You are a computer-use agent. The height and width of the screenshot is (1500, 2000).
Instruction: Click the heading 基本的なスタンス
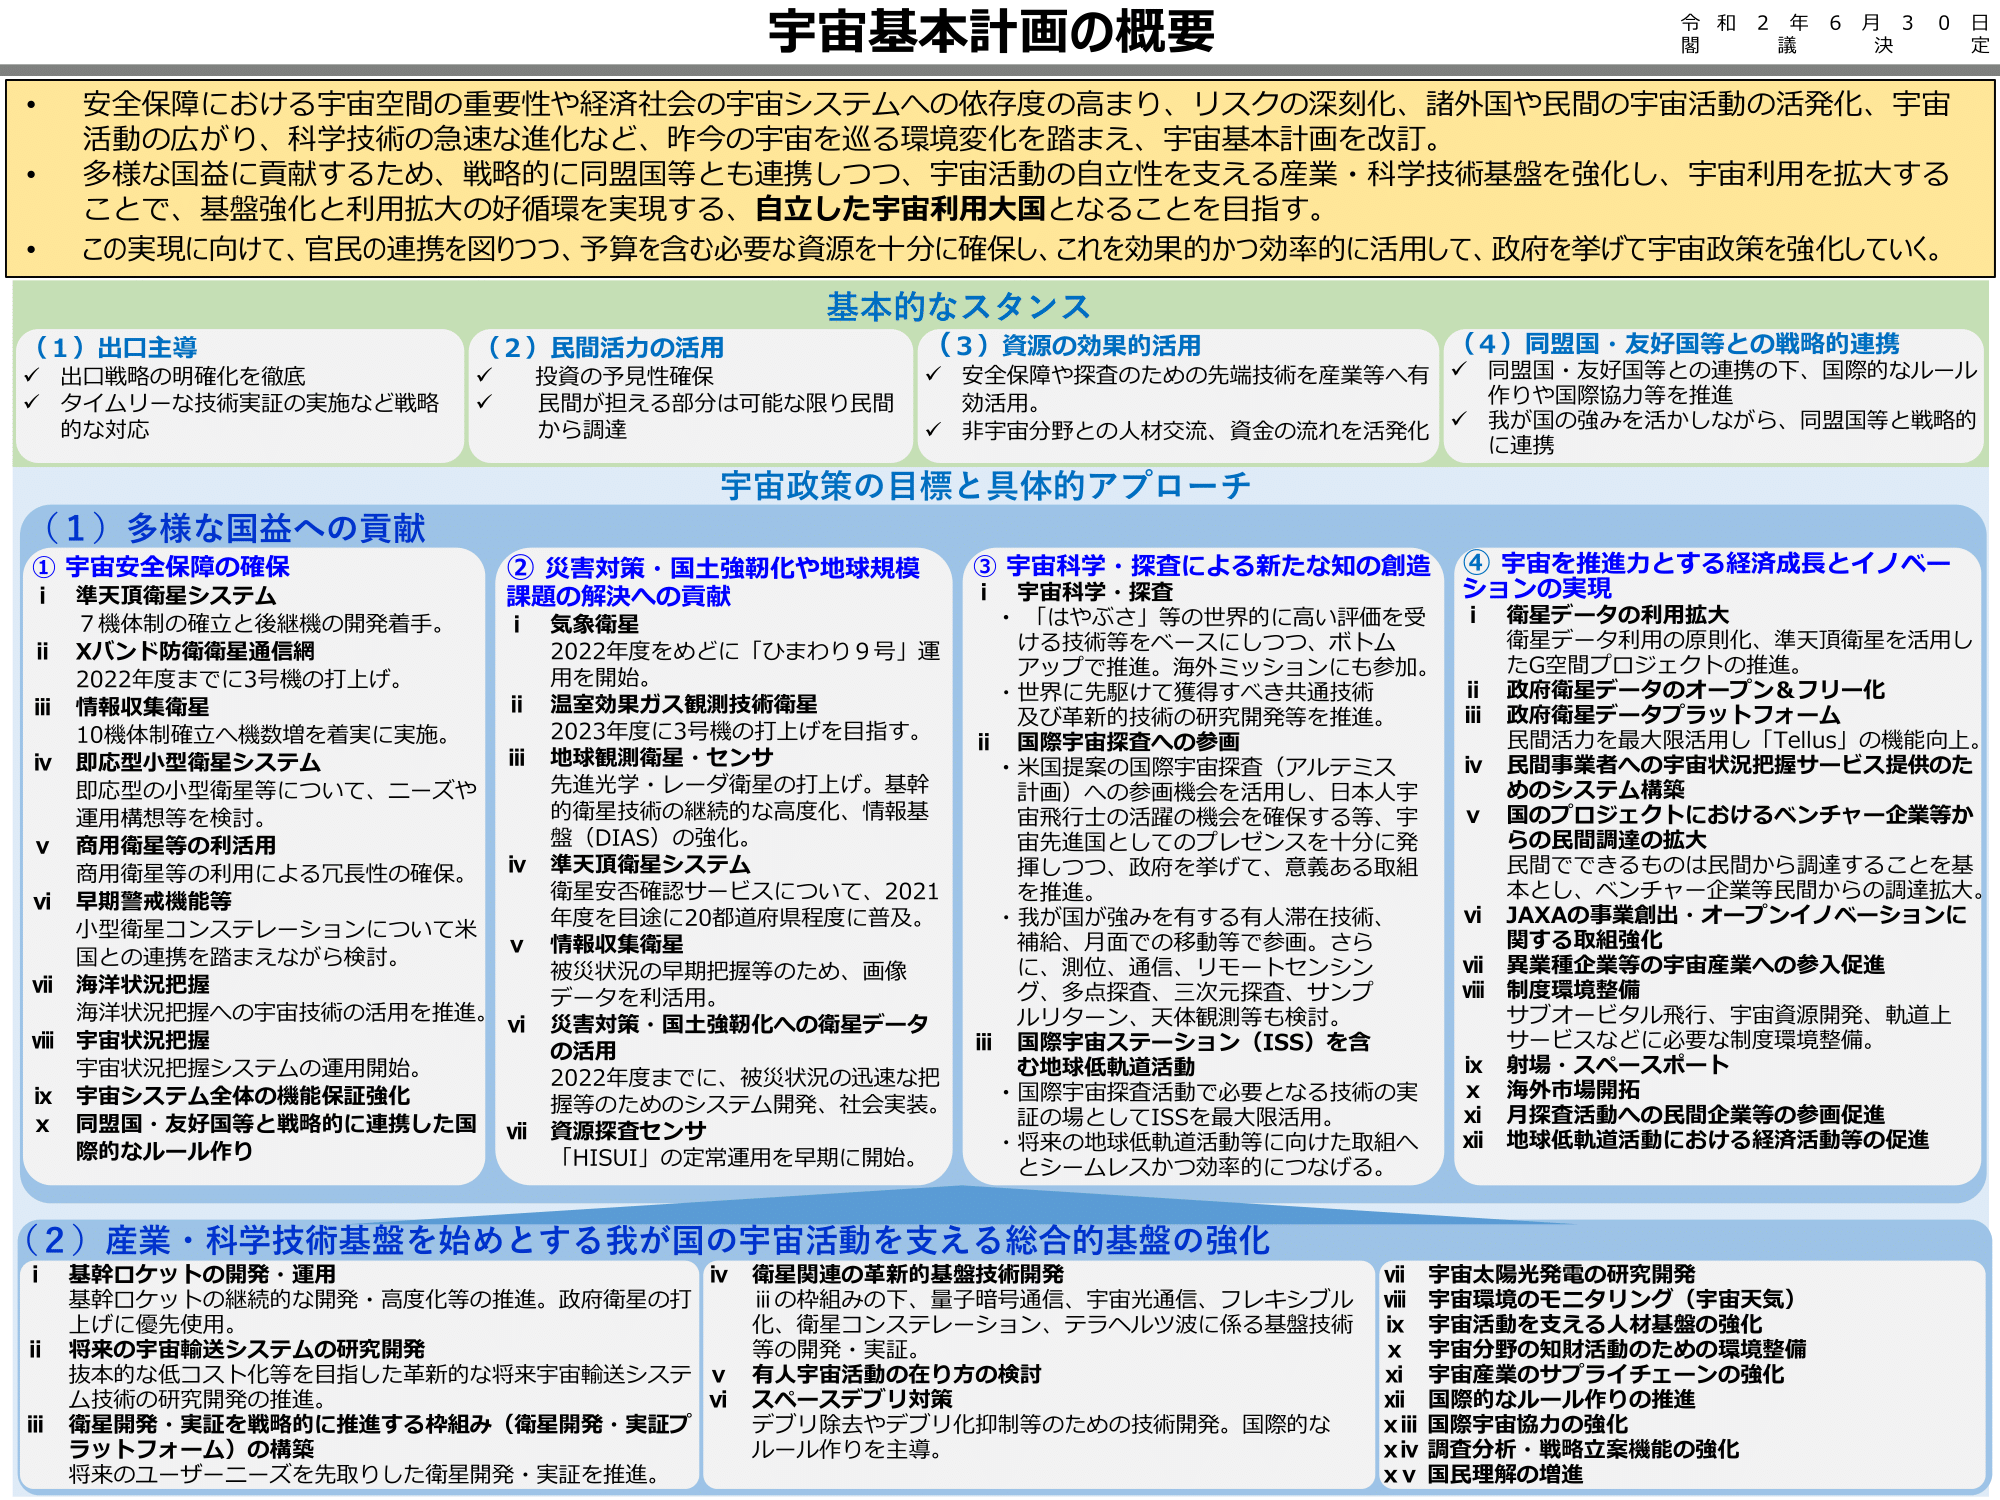958,306
